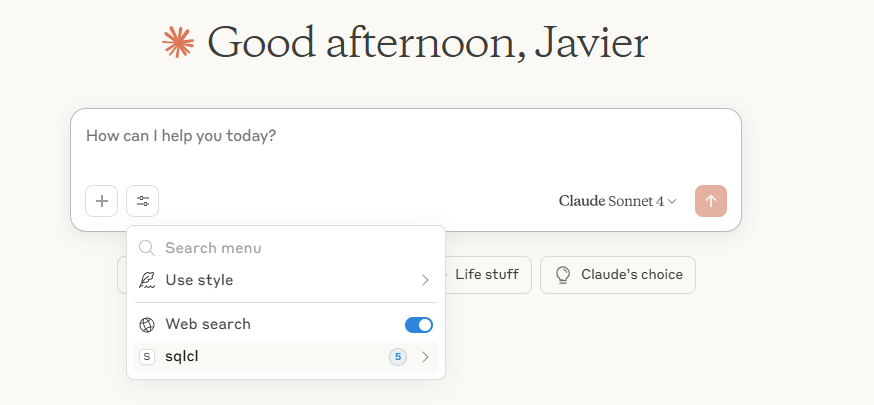This screenshot has width=874, height=405.
Task: Click the Web search globe icon
Action: pyautogui.click(x=147, y=325)
